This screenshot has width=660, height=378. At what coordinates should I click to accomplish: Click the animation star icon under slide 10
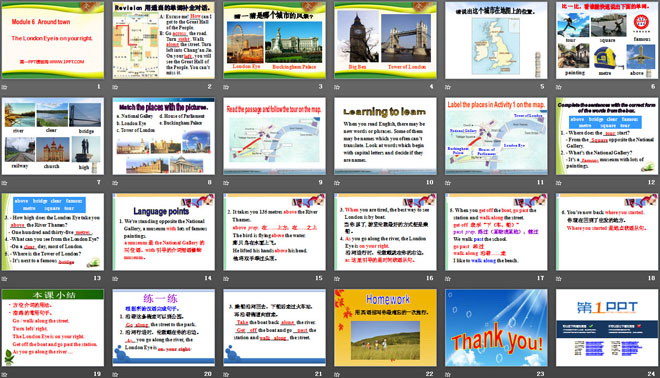tap(337, 183)
